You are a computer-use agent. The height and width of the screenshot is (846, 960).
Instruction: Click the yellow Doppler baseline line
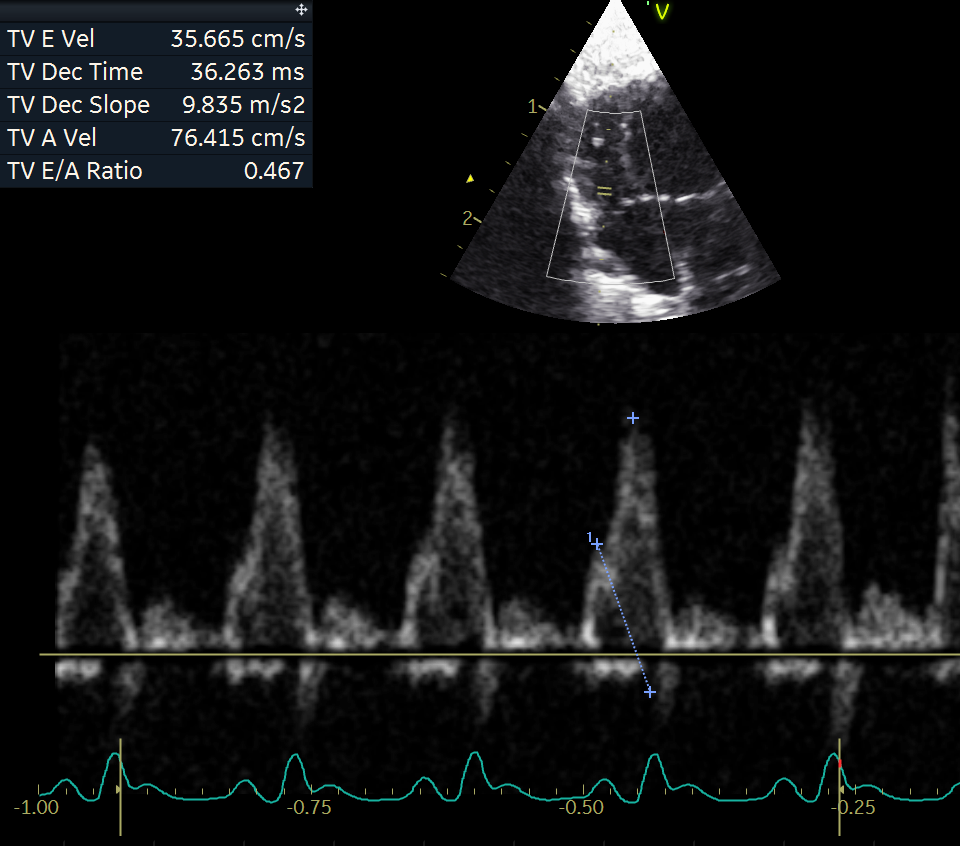click(500, 654)
